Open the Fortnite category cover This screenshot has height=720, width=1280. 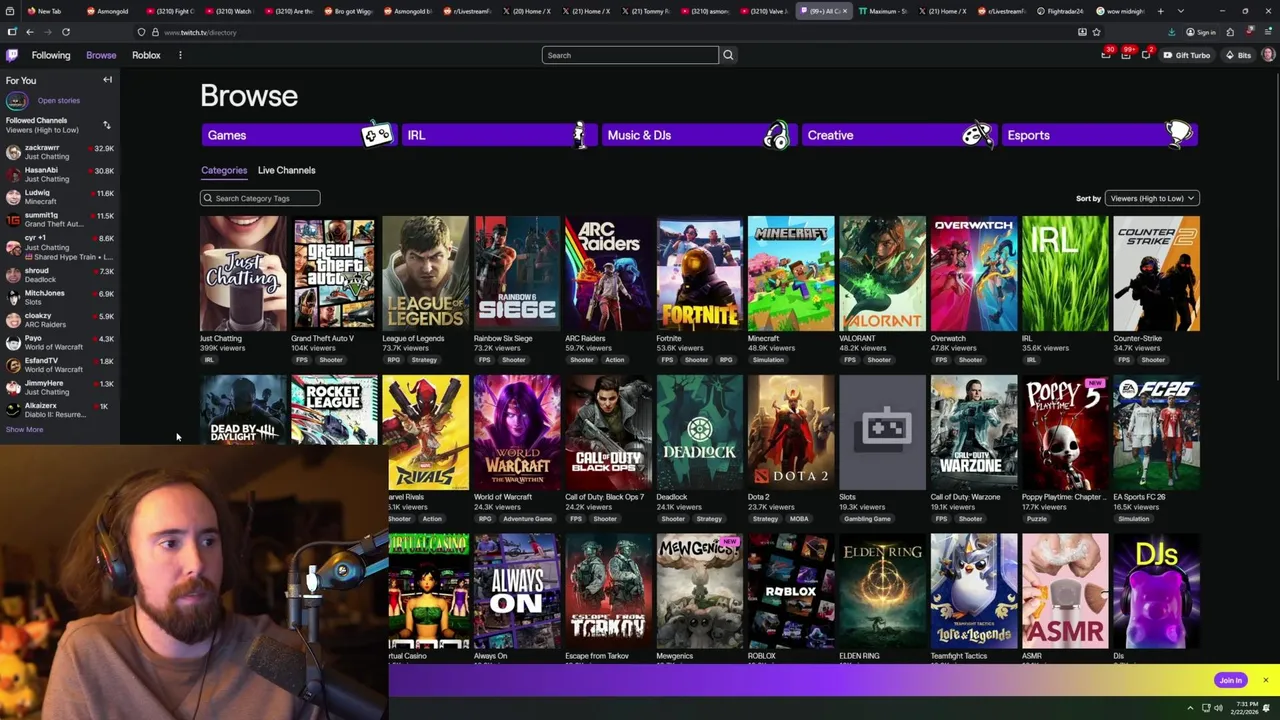pos(699,273)
